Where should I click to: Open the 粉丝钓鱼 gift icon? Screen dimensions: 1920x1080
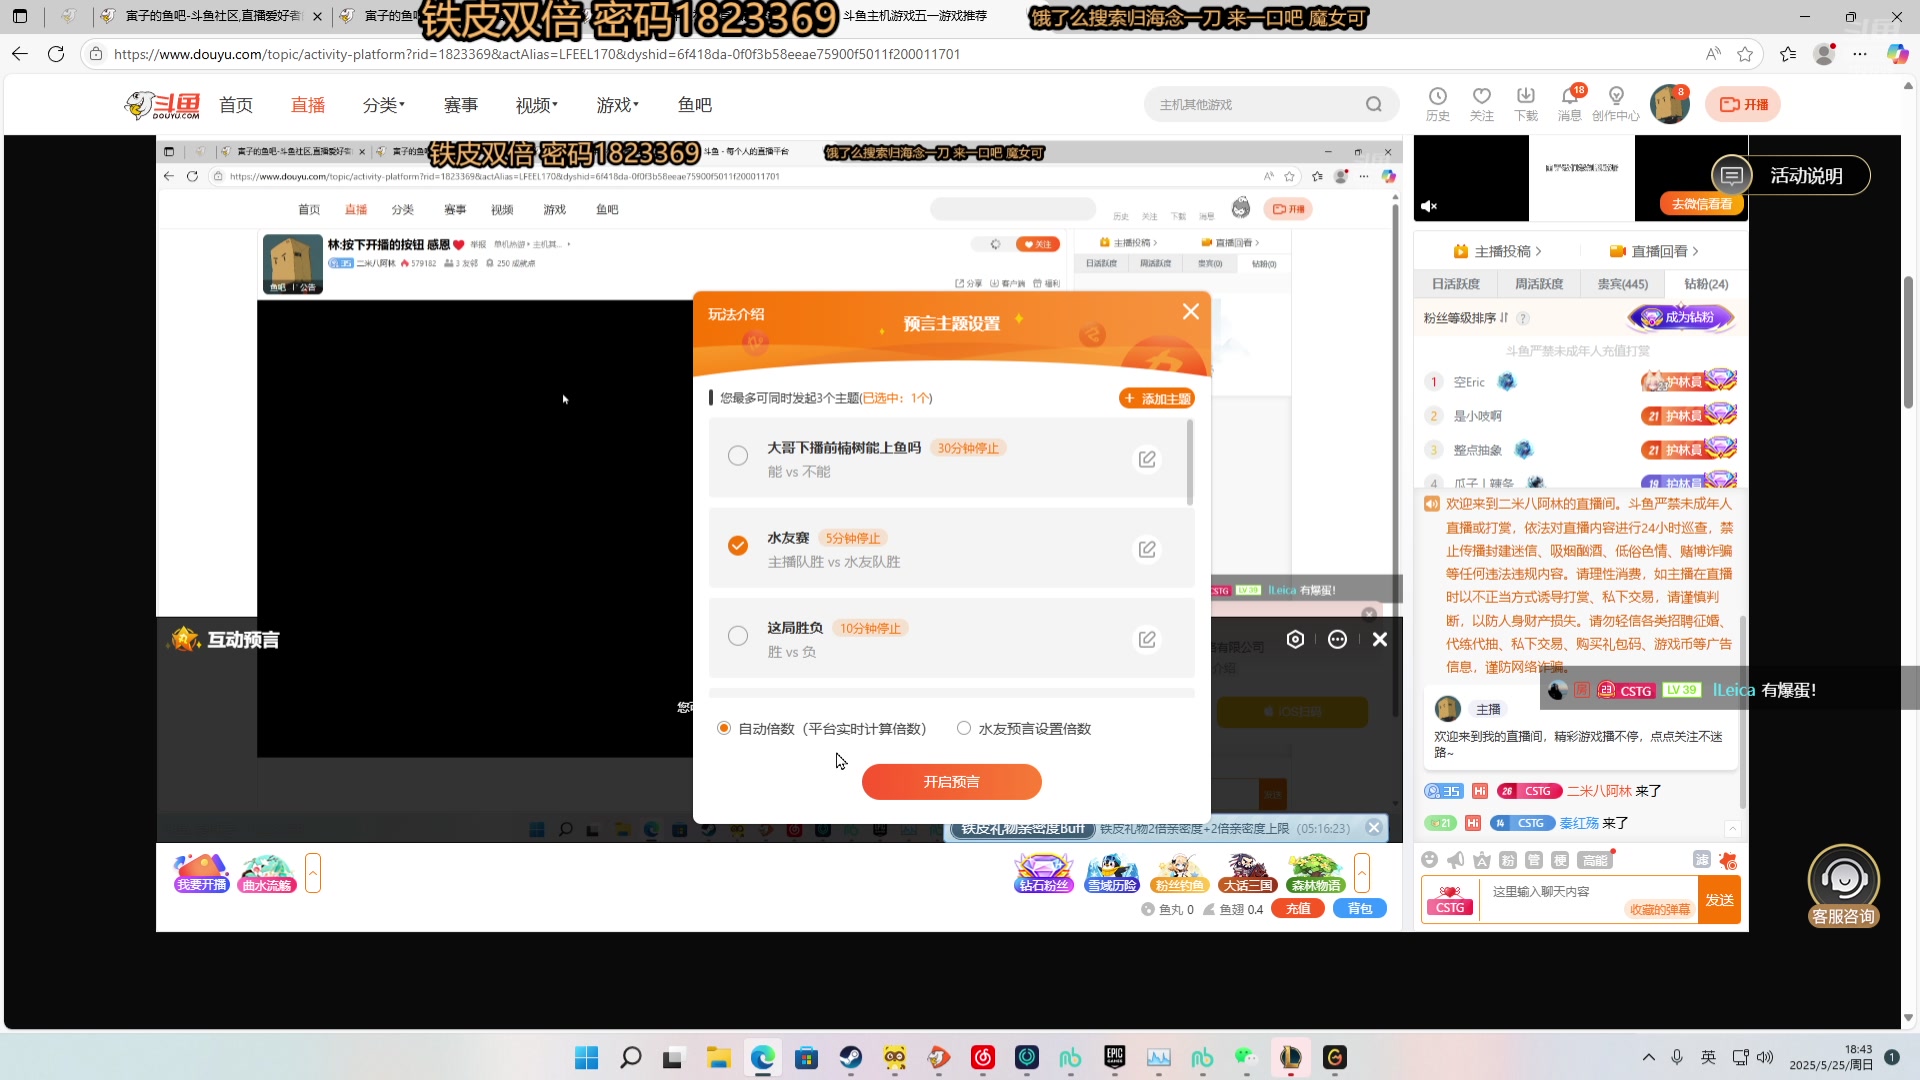coord(1180,873)
